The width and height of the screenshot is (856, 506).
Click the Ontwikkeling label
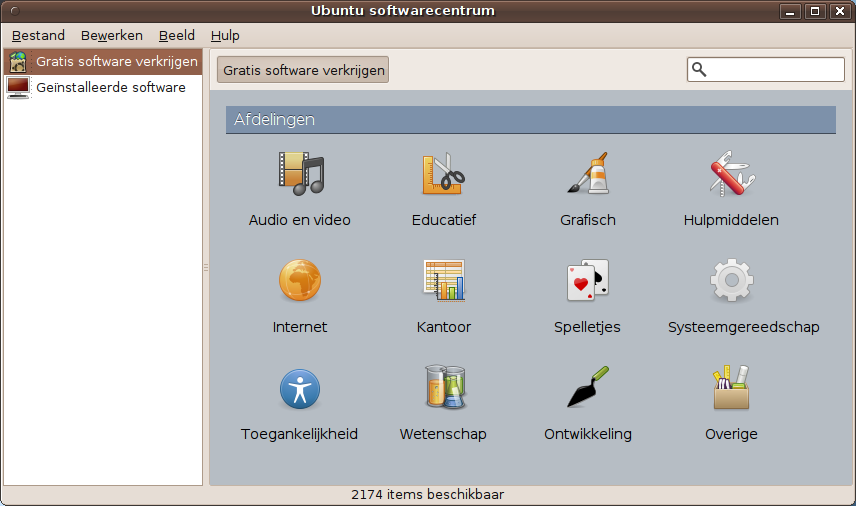pyautogui.click(x=588, y=434)
